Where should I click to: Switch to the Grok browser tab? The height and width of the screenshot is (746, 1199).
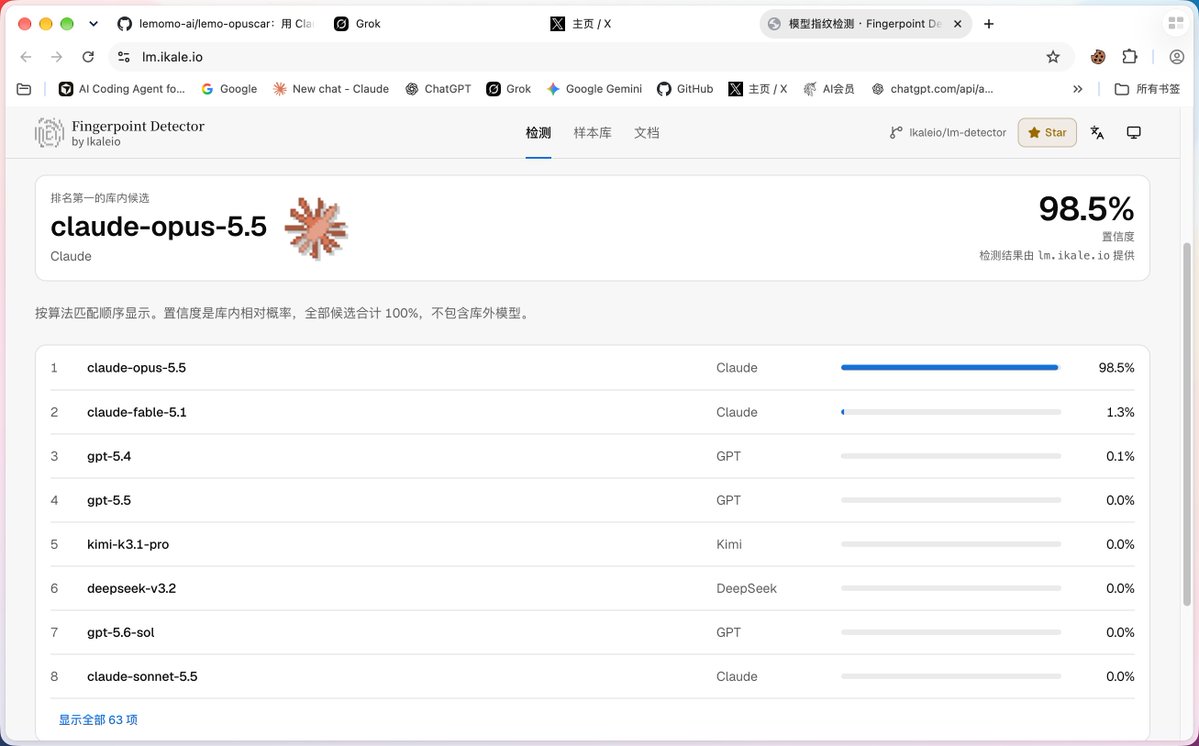432,24
